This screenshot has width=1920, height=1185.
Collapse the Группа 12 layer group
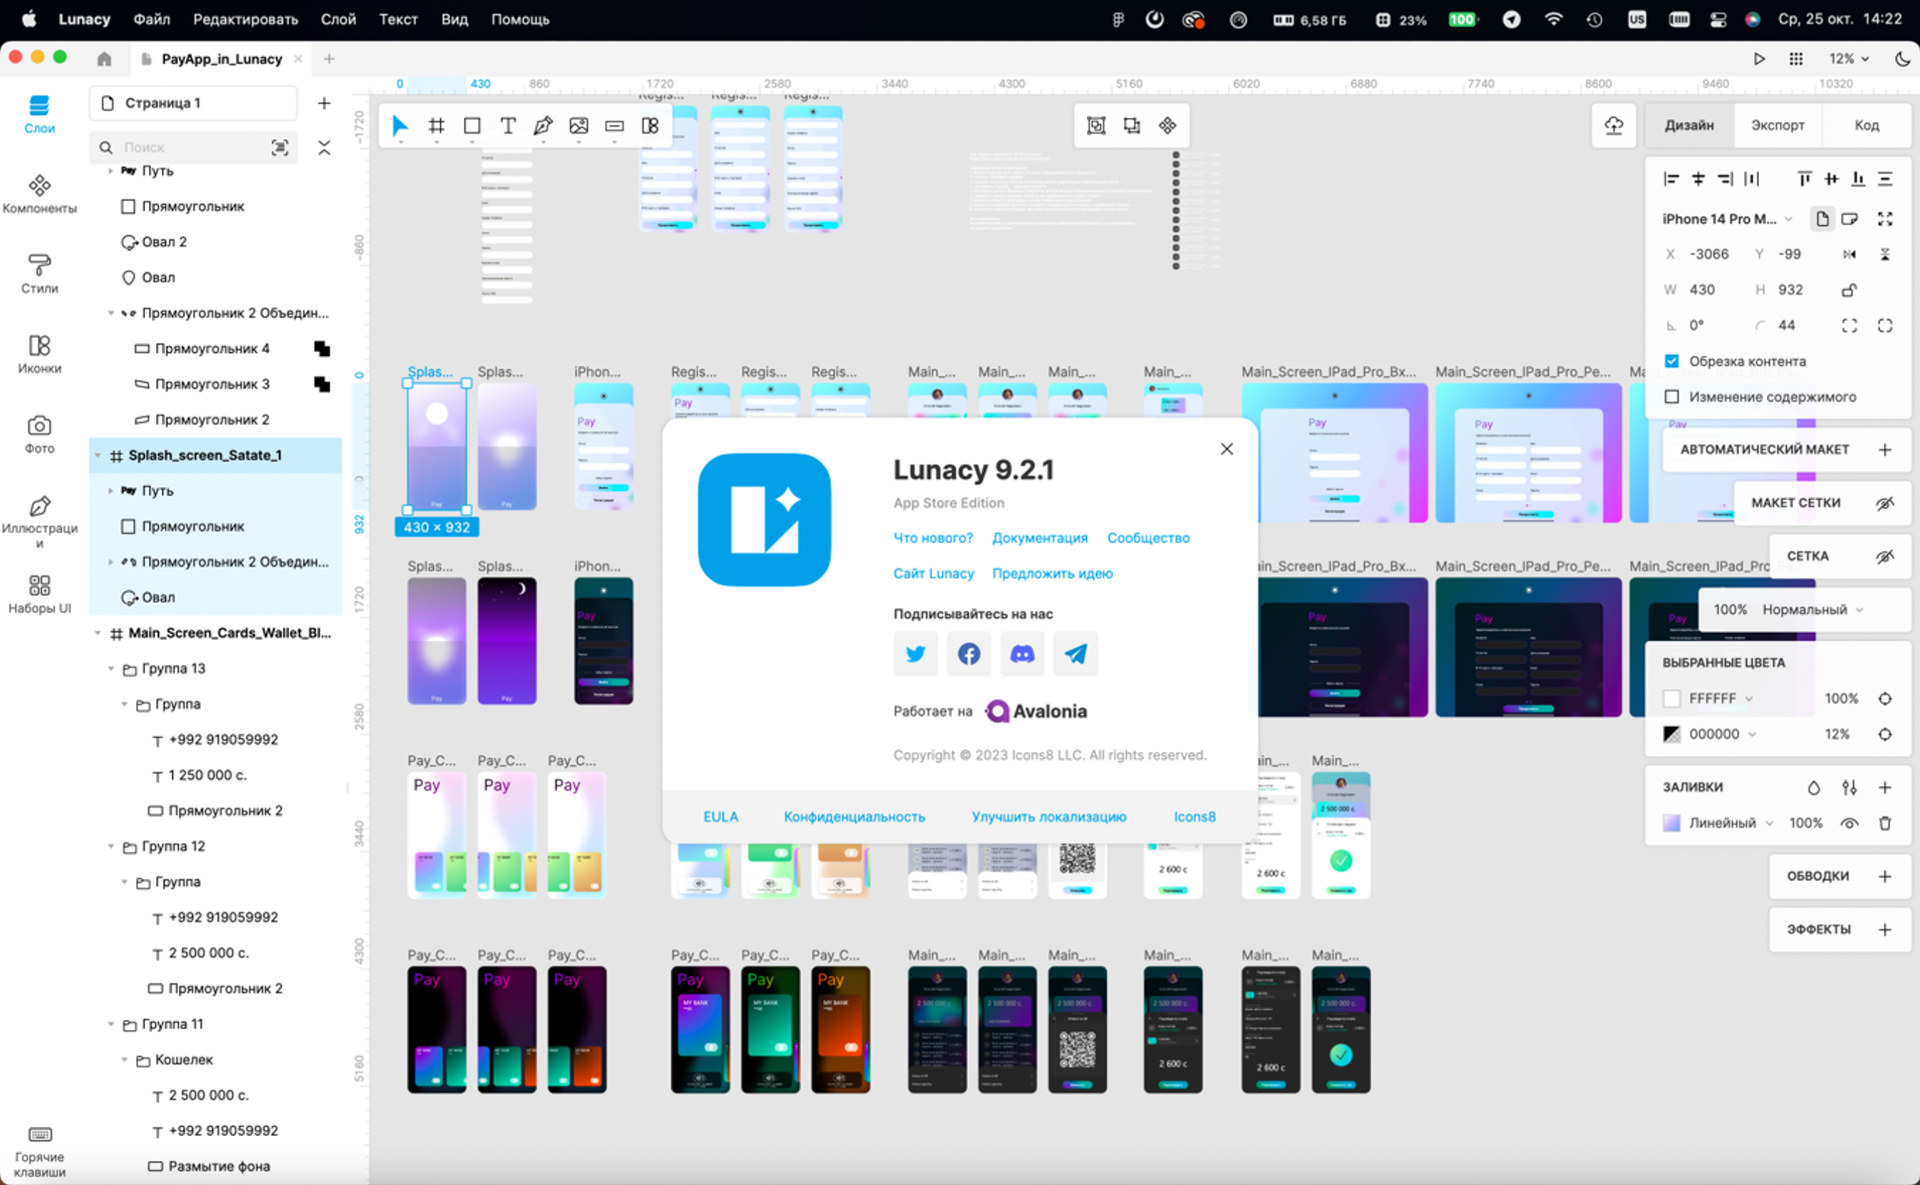point(111,847)
